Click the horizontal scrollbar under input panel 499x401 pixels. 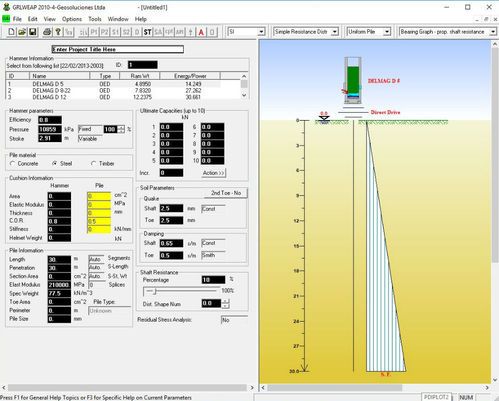[127, 388]
